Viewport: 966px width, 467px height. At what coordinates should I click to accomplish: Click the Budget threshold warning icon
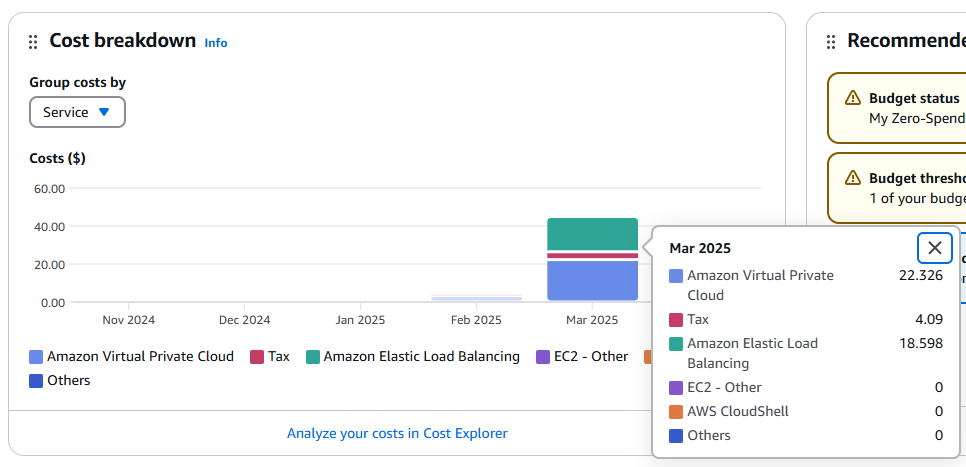[x=853, y=177]
